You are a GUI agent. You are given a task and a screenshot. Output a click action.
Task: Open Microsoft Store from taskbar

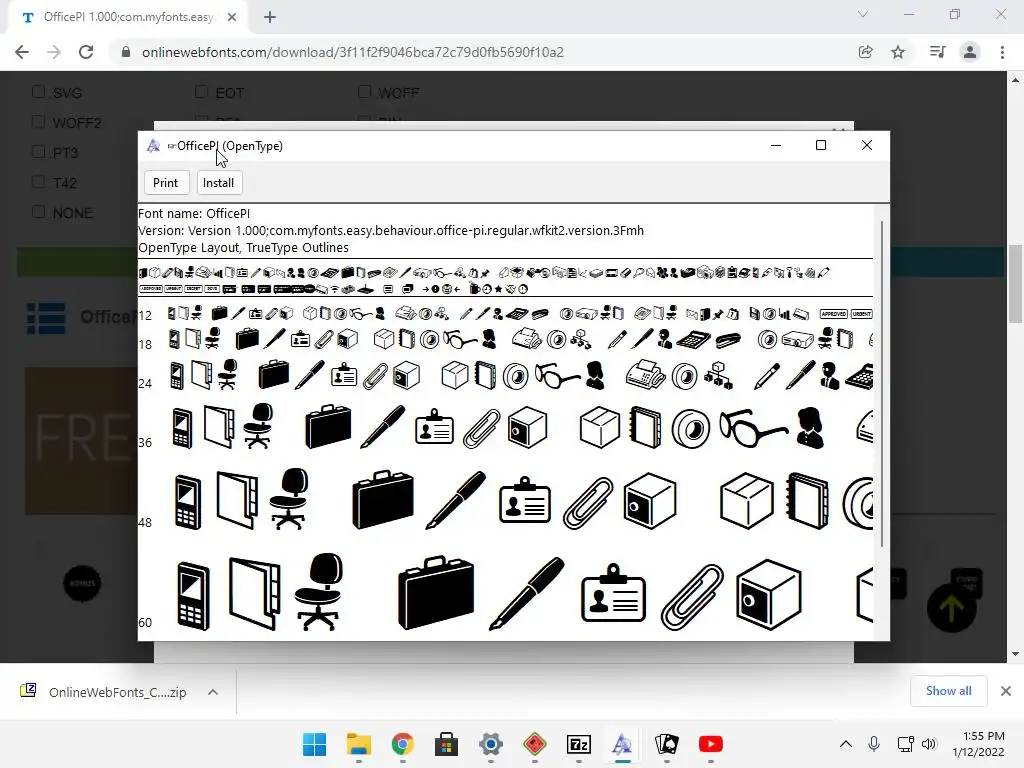pyautogui.click(x=447, y=744)
